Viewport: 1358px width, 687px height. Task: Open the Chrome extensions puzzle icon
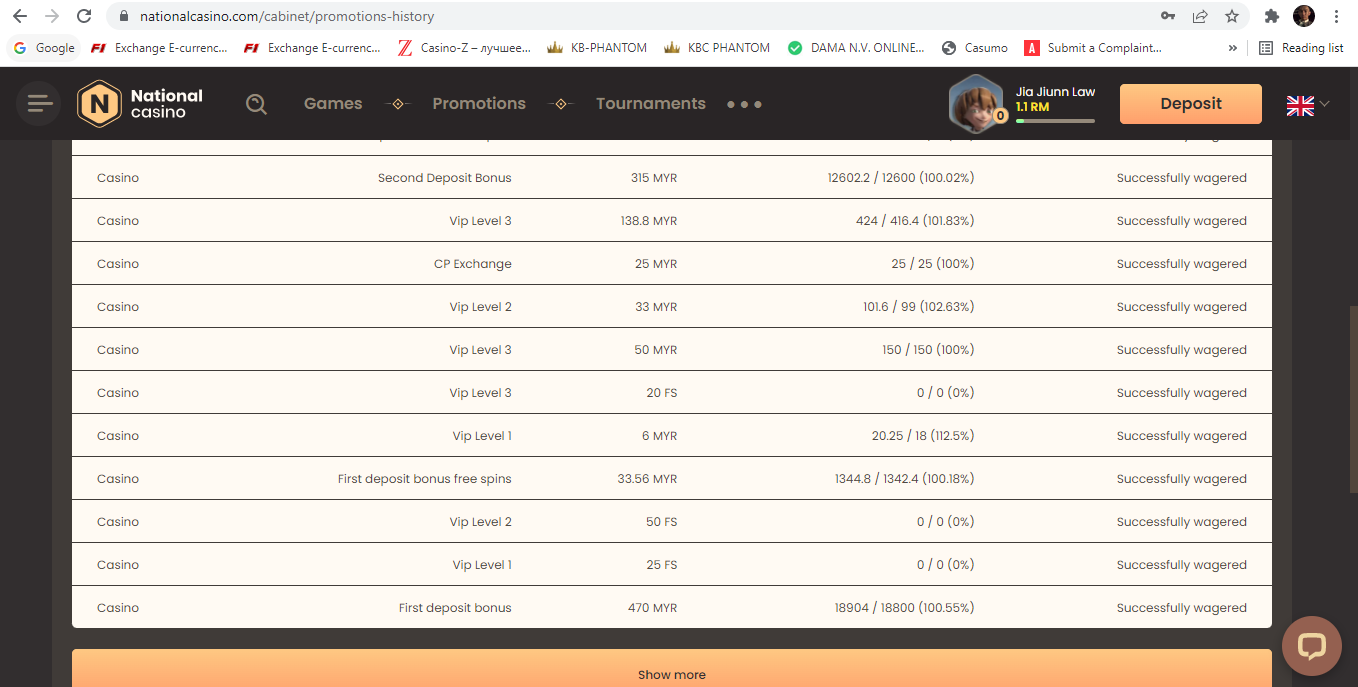point(1272,16)
